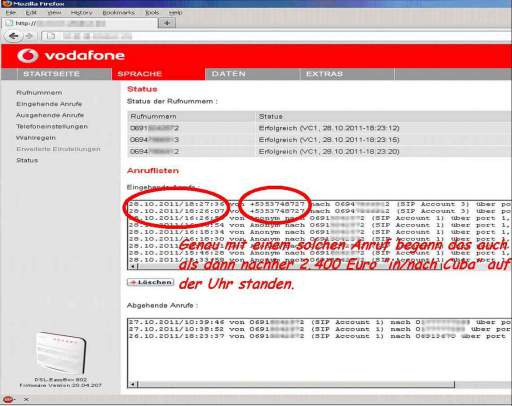The width and height of the screenshot is (512, 406).
Task: Click the Firefox icon in title bar
Action: tap(7, 4)
